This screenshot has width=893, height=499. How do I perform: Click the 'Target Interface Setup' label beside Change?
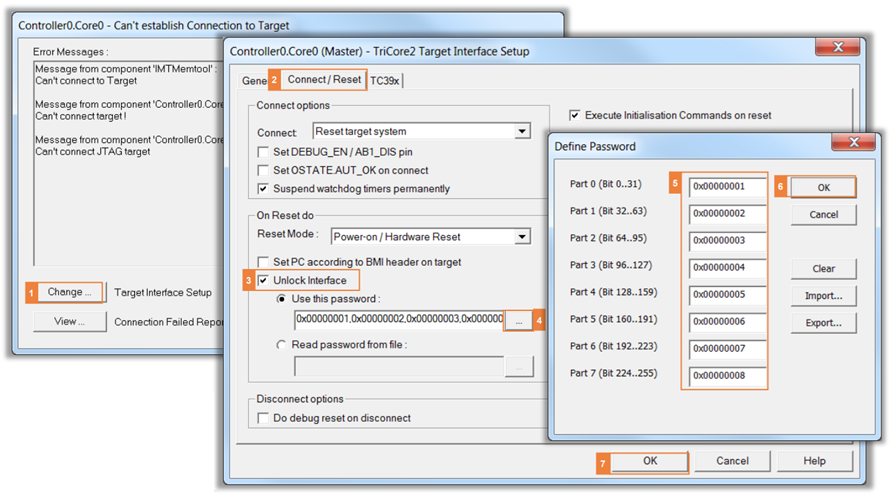tap(163, 293)
